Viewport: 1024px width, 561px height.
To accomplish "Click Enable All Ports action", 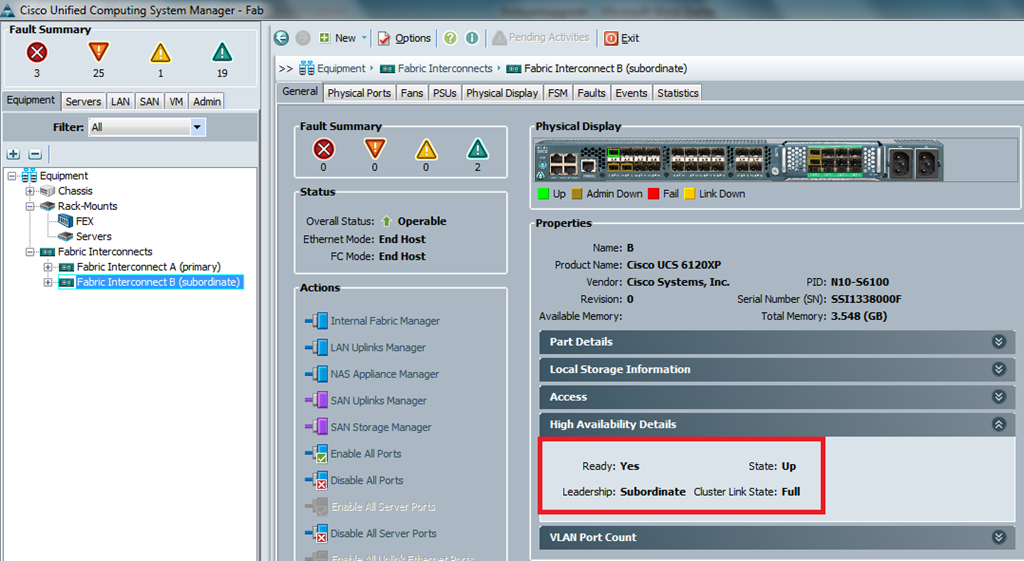I will click(x=353, y=454).
